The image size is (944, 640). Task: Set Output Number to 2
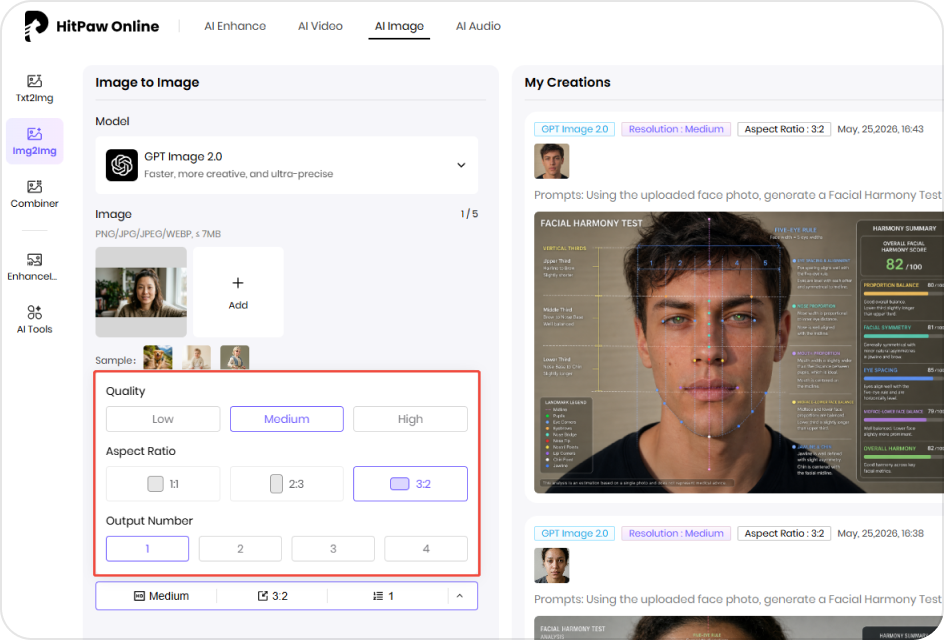click(240, 549)
